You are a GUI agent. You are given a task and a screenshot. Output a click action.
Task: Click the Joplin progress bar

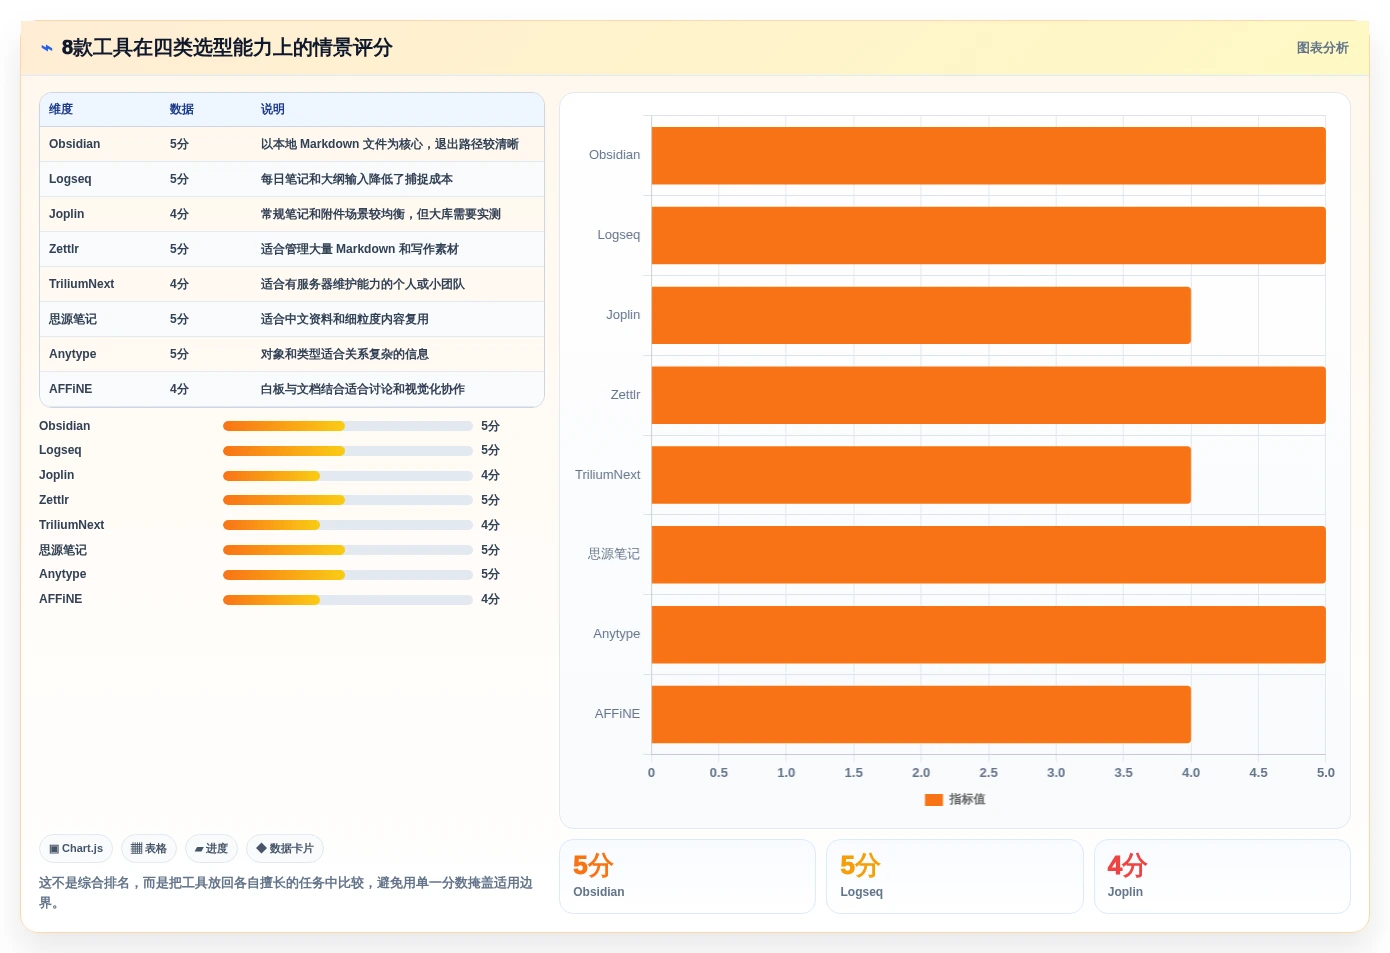pyautogui.click(x=348, y=475)
